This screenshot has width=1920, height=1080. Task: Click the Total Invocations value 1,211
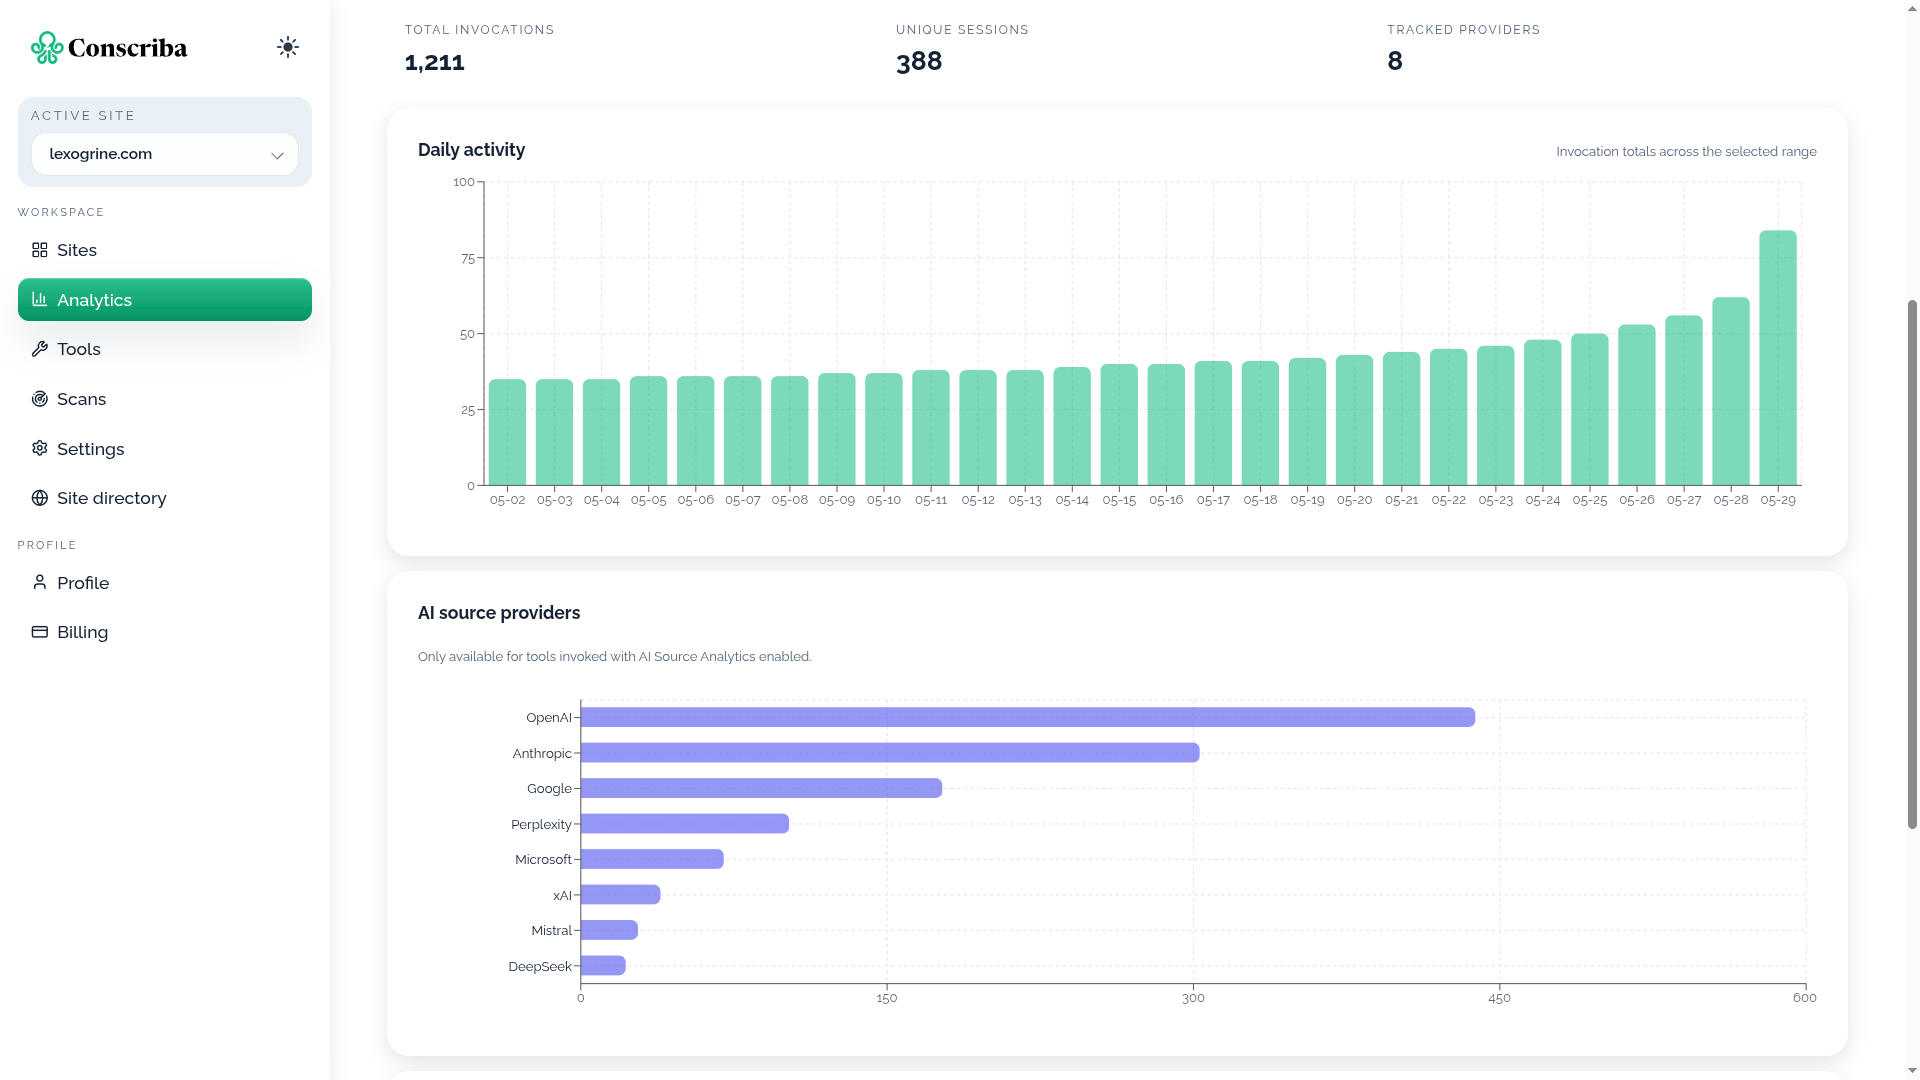click(x=435, y=62)
